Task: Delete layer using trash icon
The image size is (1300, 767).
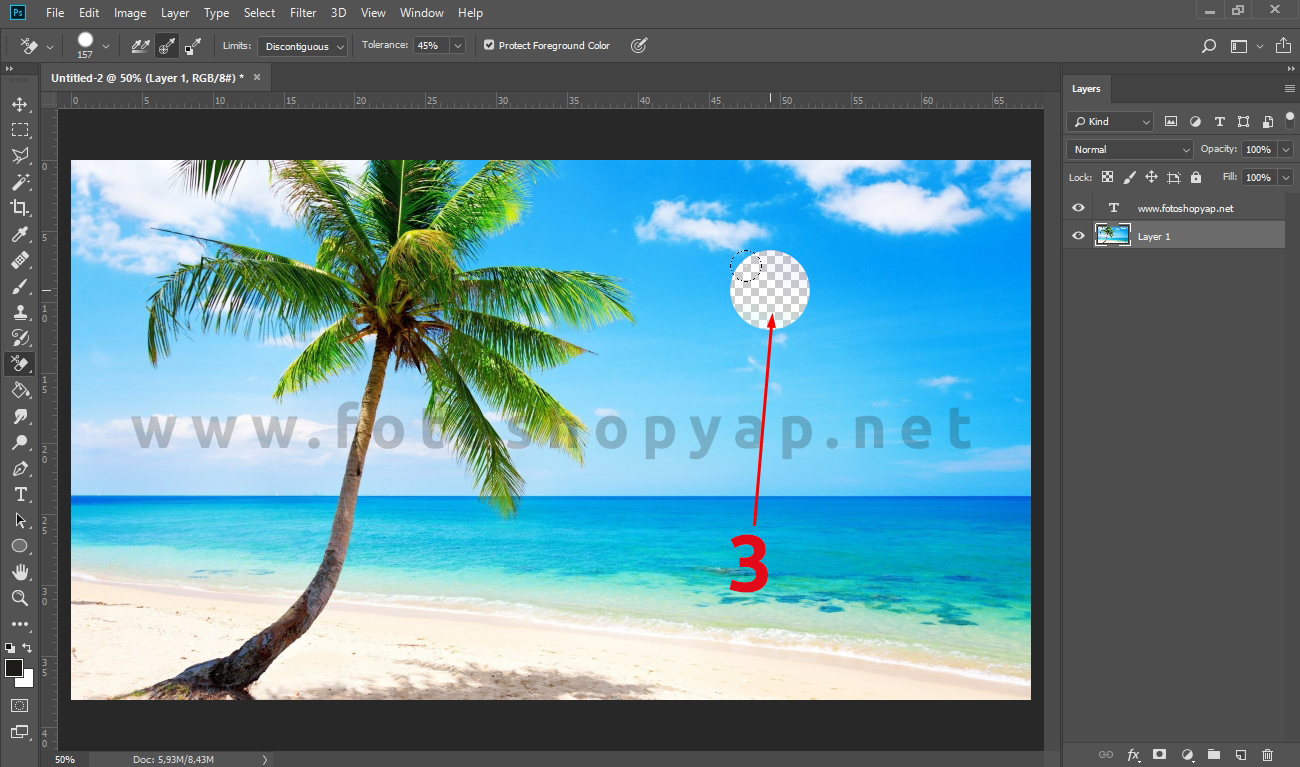Action: (1267, 755)
